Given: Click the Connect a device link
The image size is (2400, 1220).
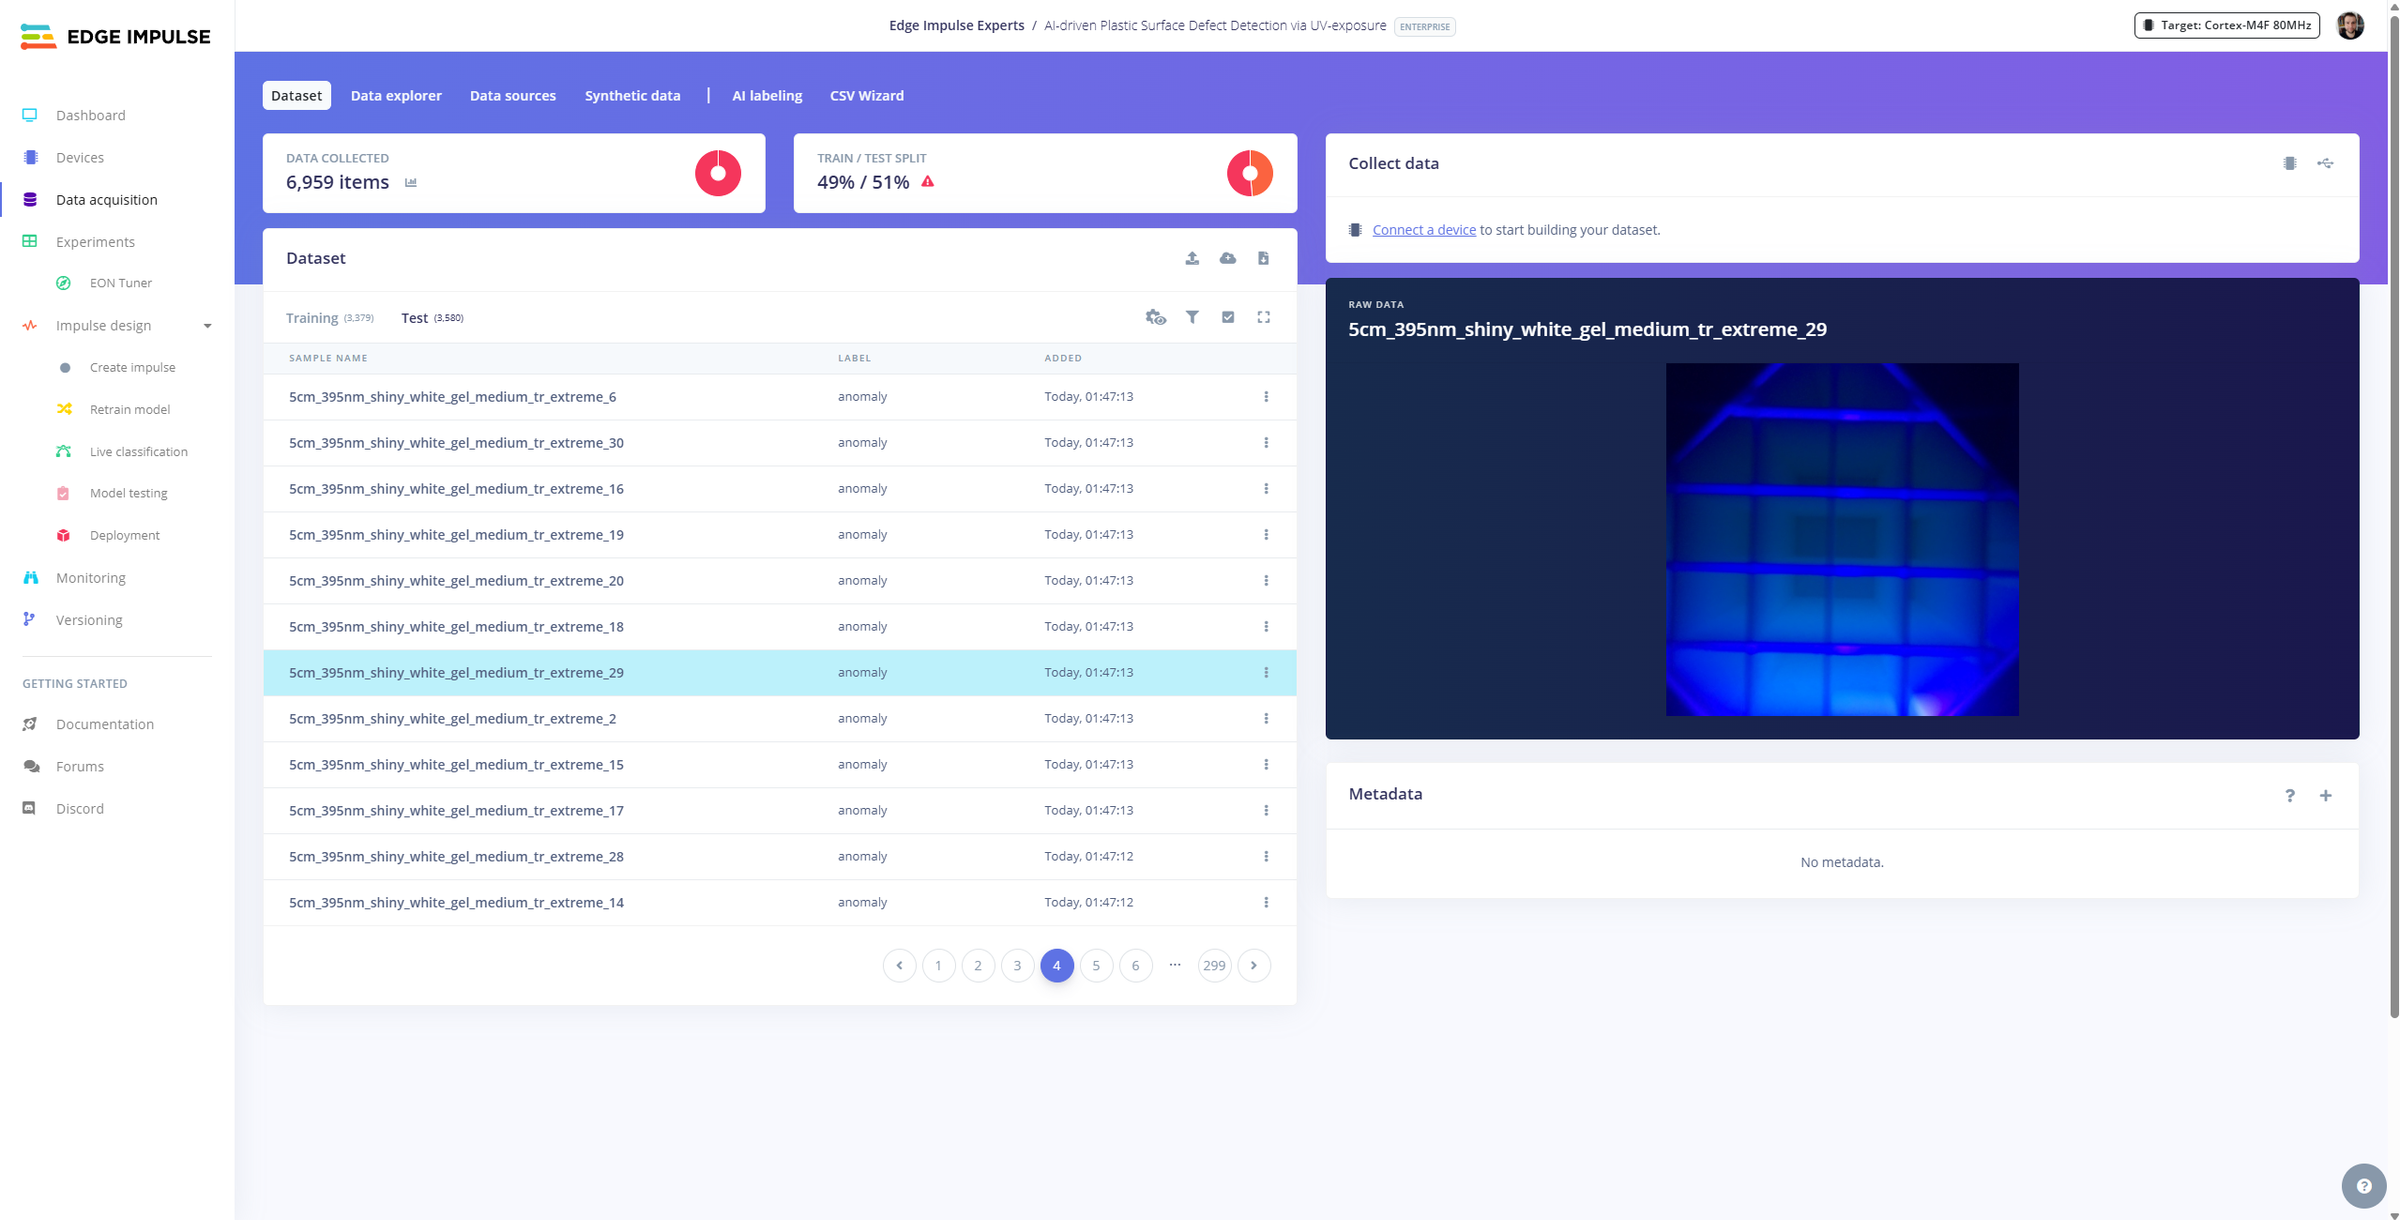Looking at the screenshot, I should click(1424, 230).
